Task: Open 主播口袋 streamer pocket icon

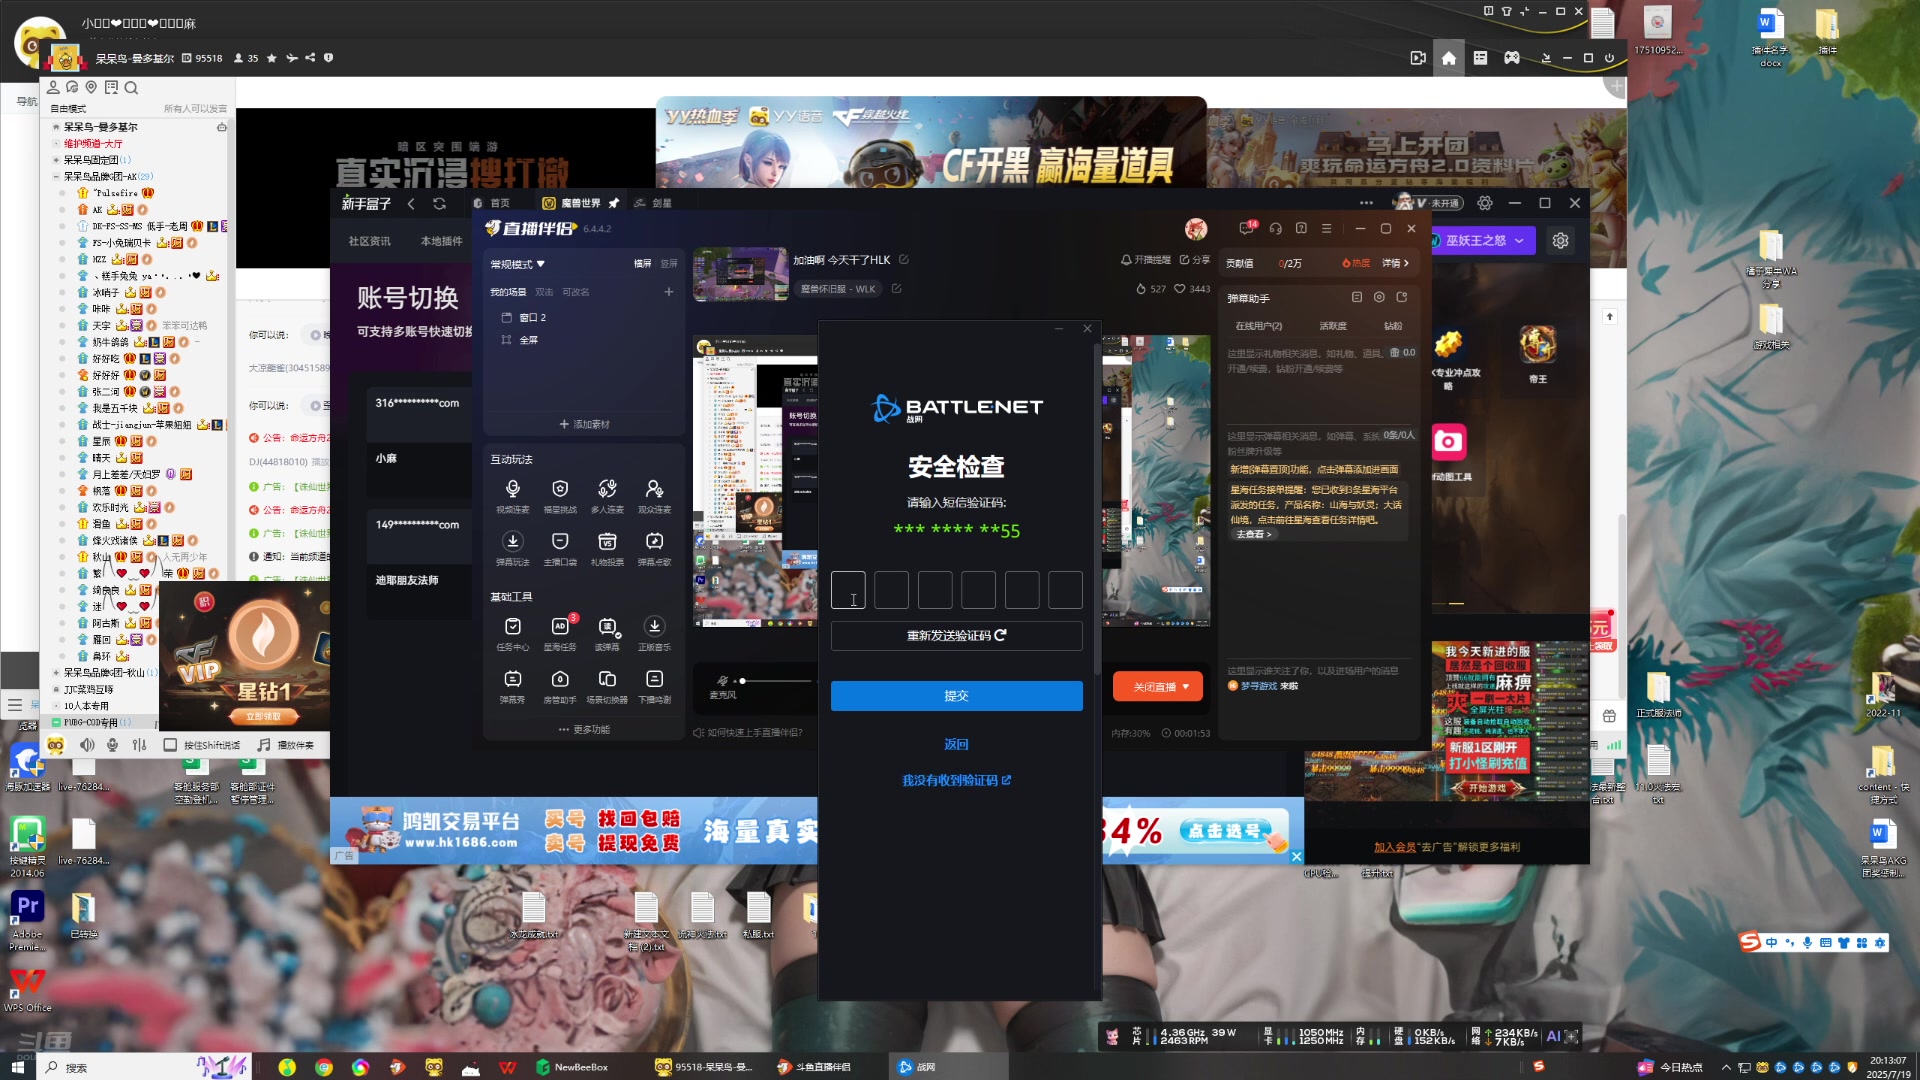Action: click(x=560, y=548)
